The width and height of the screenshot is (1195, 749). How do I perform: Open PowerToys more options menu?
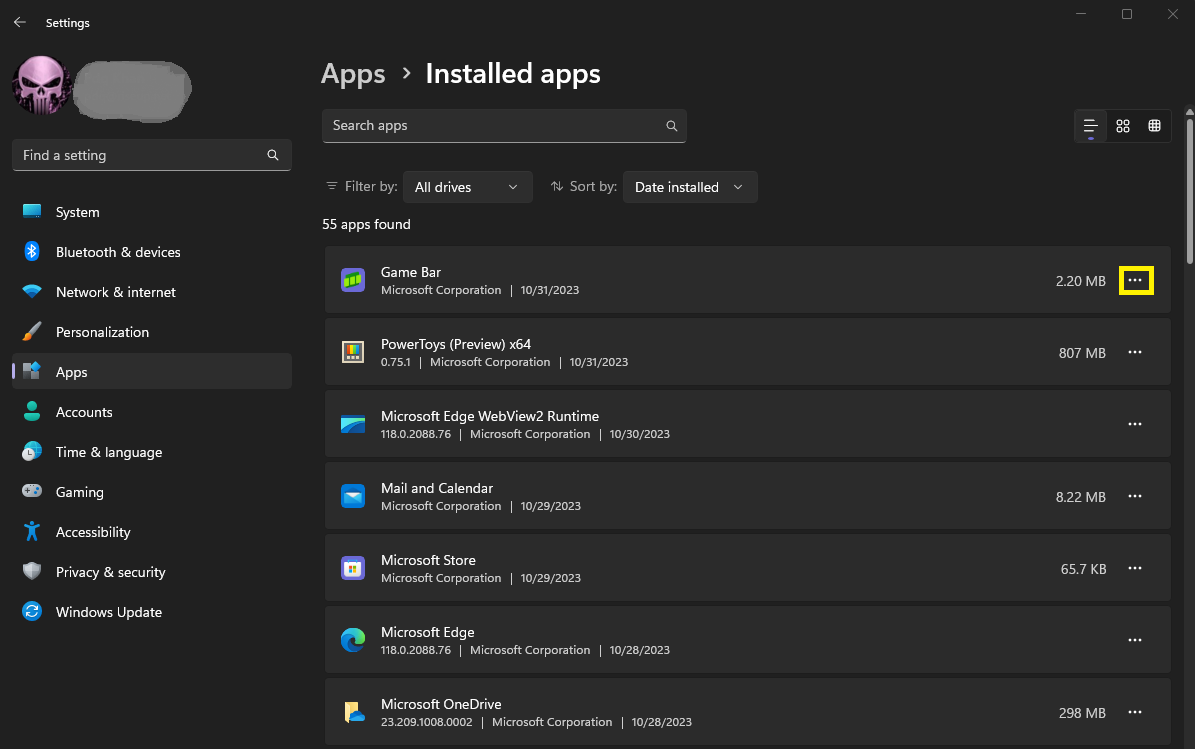tap(1135, 353)
